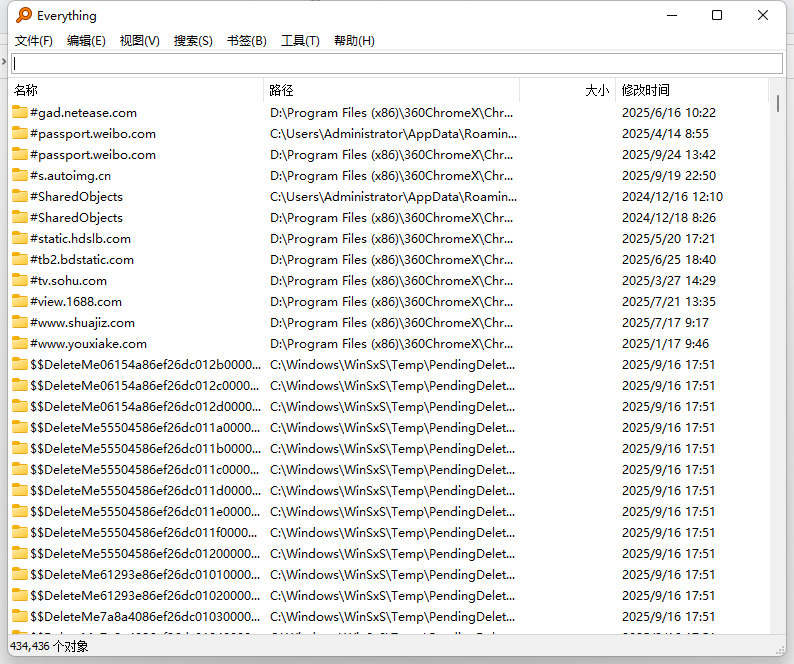The width and height of the screenshot is (794, 664).
Task: Select the #gad.netease.com folder icon
Action: click(x=20, y=112)
